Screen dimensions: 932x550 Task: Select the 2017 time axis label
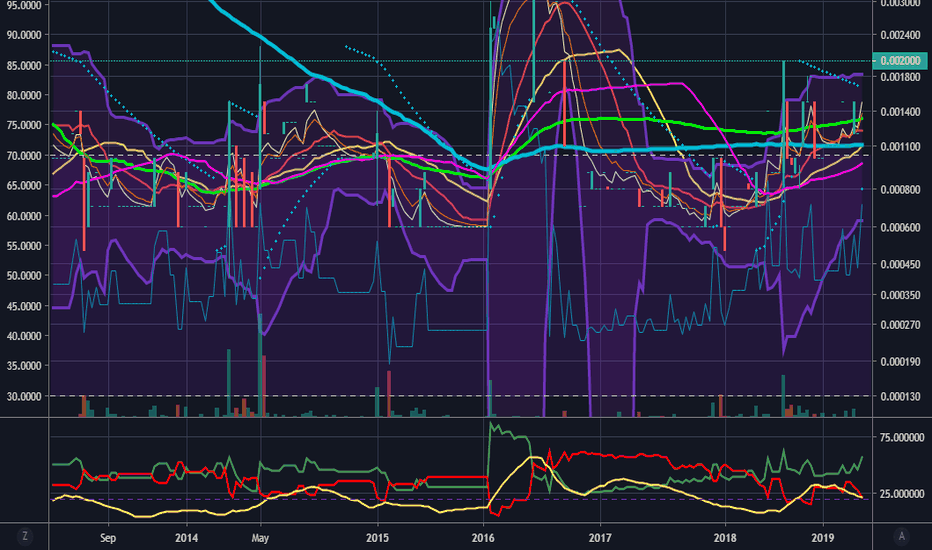[x=600, y=538]
